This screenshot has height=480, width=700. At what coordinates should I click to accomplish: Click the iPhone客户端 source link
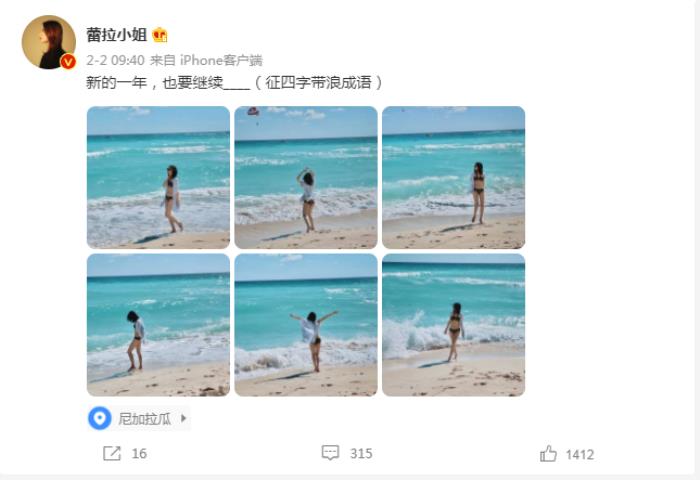point(221,60)
